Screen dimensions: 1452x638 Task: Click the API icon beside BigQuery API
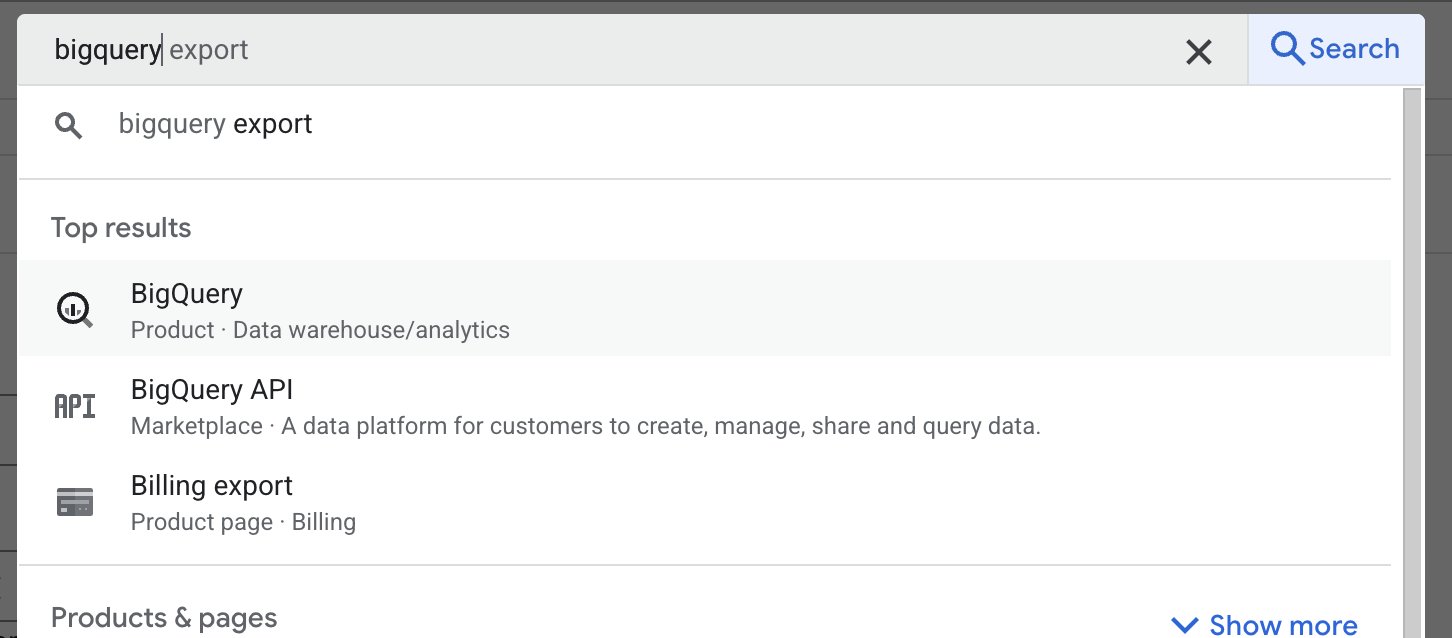[74, 406]
